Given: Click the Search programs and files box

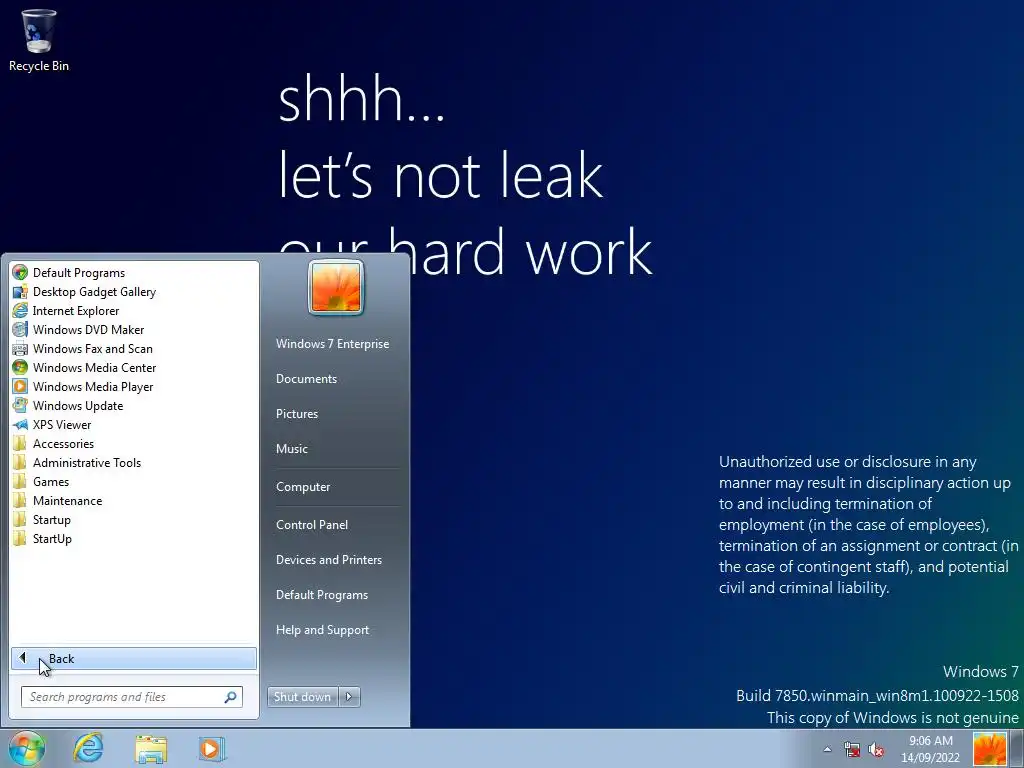Looking at the screenshot, I should tap(131, 697).
